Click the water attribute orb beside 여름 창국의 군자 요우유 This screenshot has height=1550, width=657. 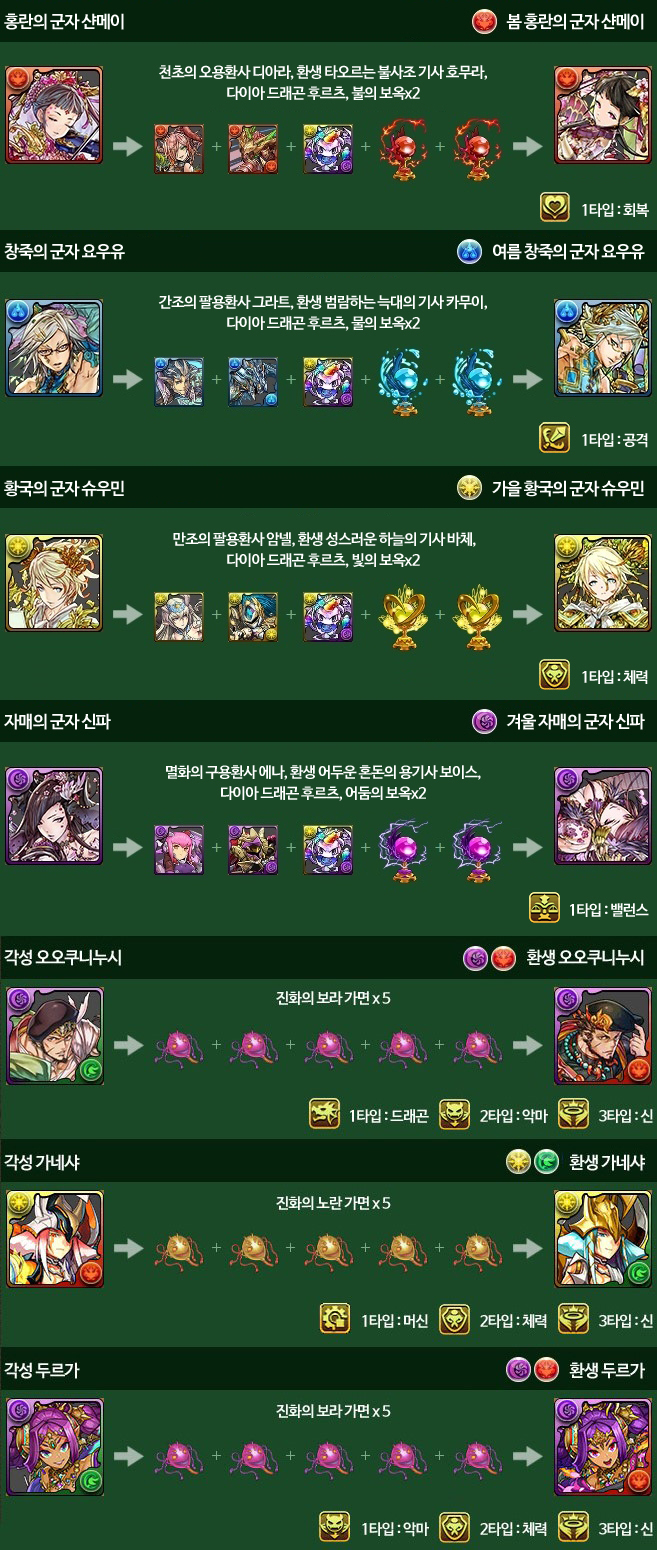(x=469, y=251)
